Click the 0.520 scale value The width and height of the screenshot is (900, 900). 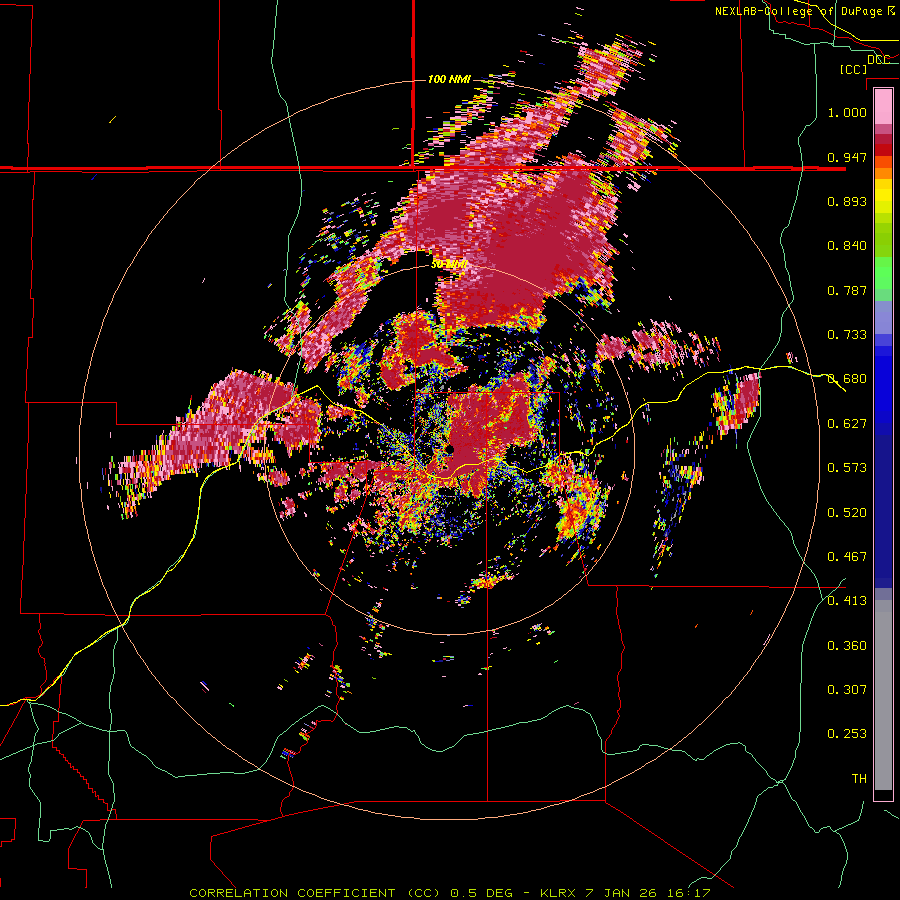click(847, 513)
